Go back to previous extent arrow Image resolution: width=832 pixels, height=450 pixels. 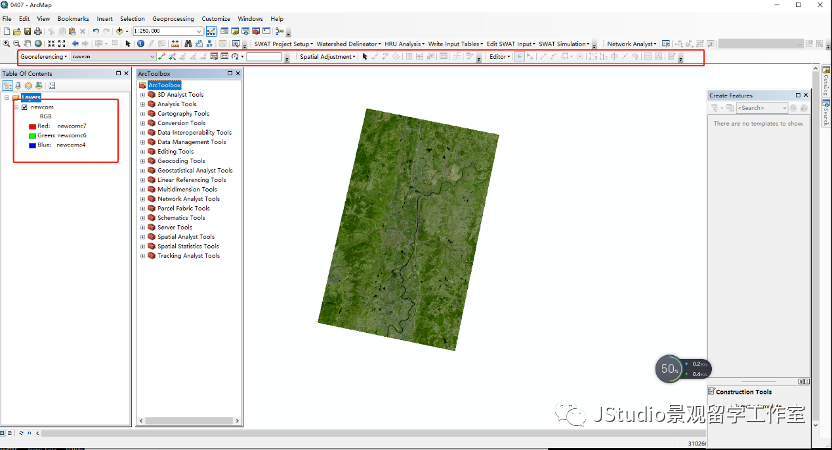tap(75, 44)
